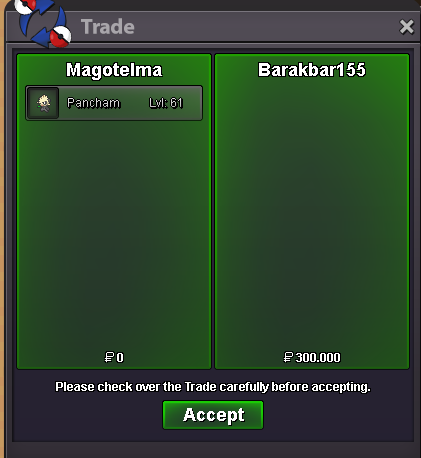
Task: Click the Pokédollar symbol beside 300.000
Action: [x=288, y=358]
